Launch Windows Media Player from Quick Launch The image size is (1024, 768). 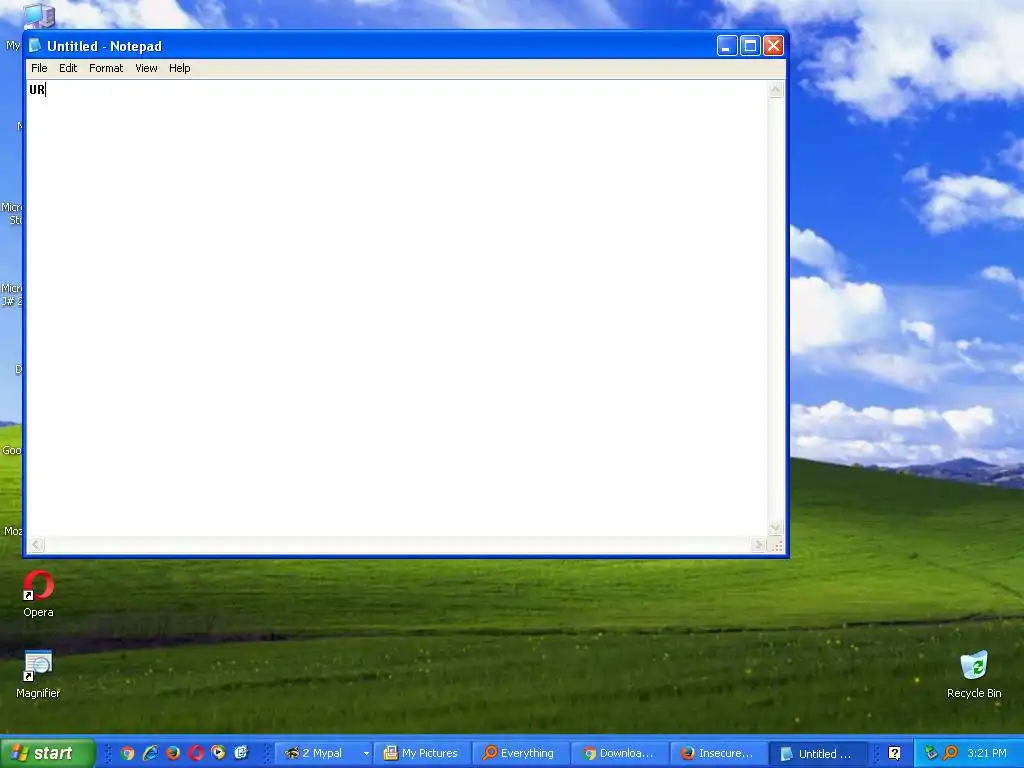[x=218, y=753]
